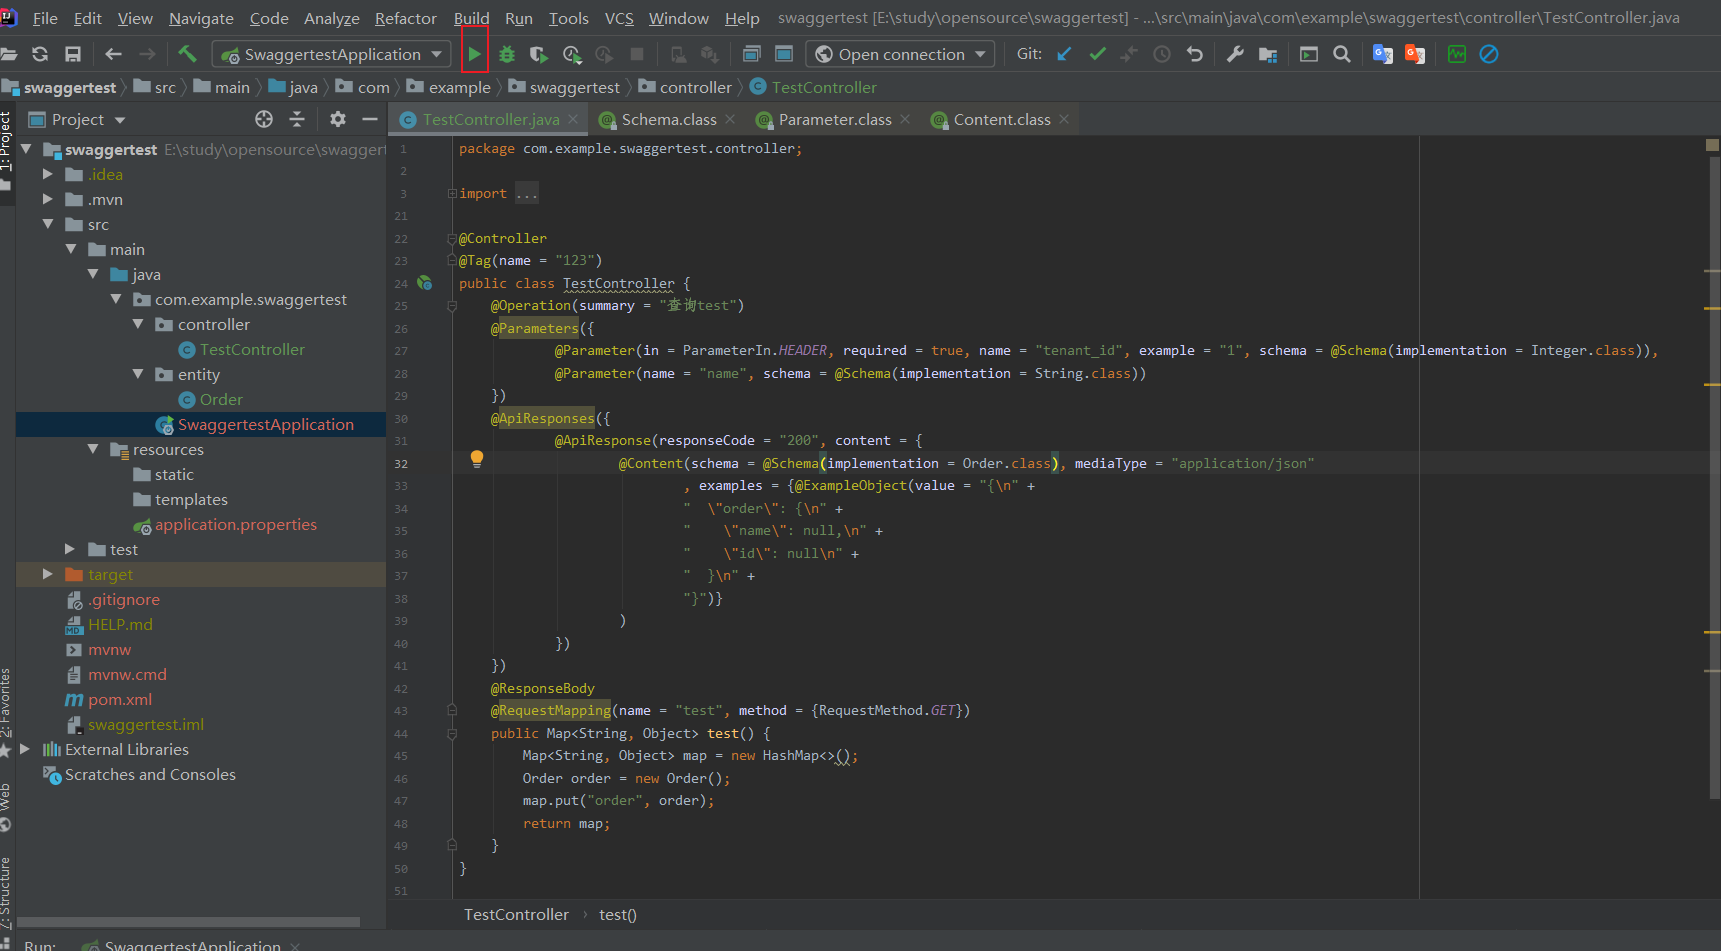Build project with the green hammer icon

tap(187, 54)
